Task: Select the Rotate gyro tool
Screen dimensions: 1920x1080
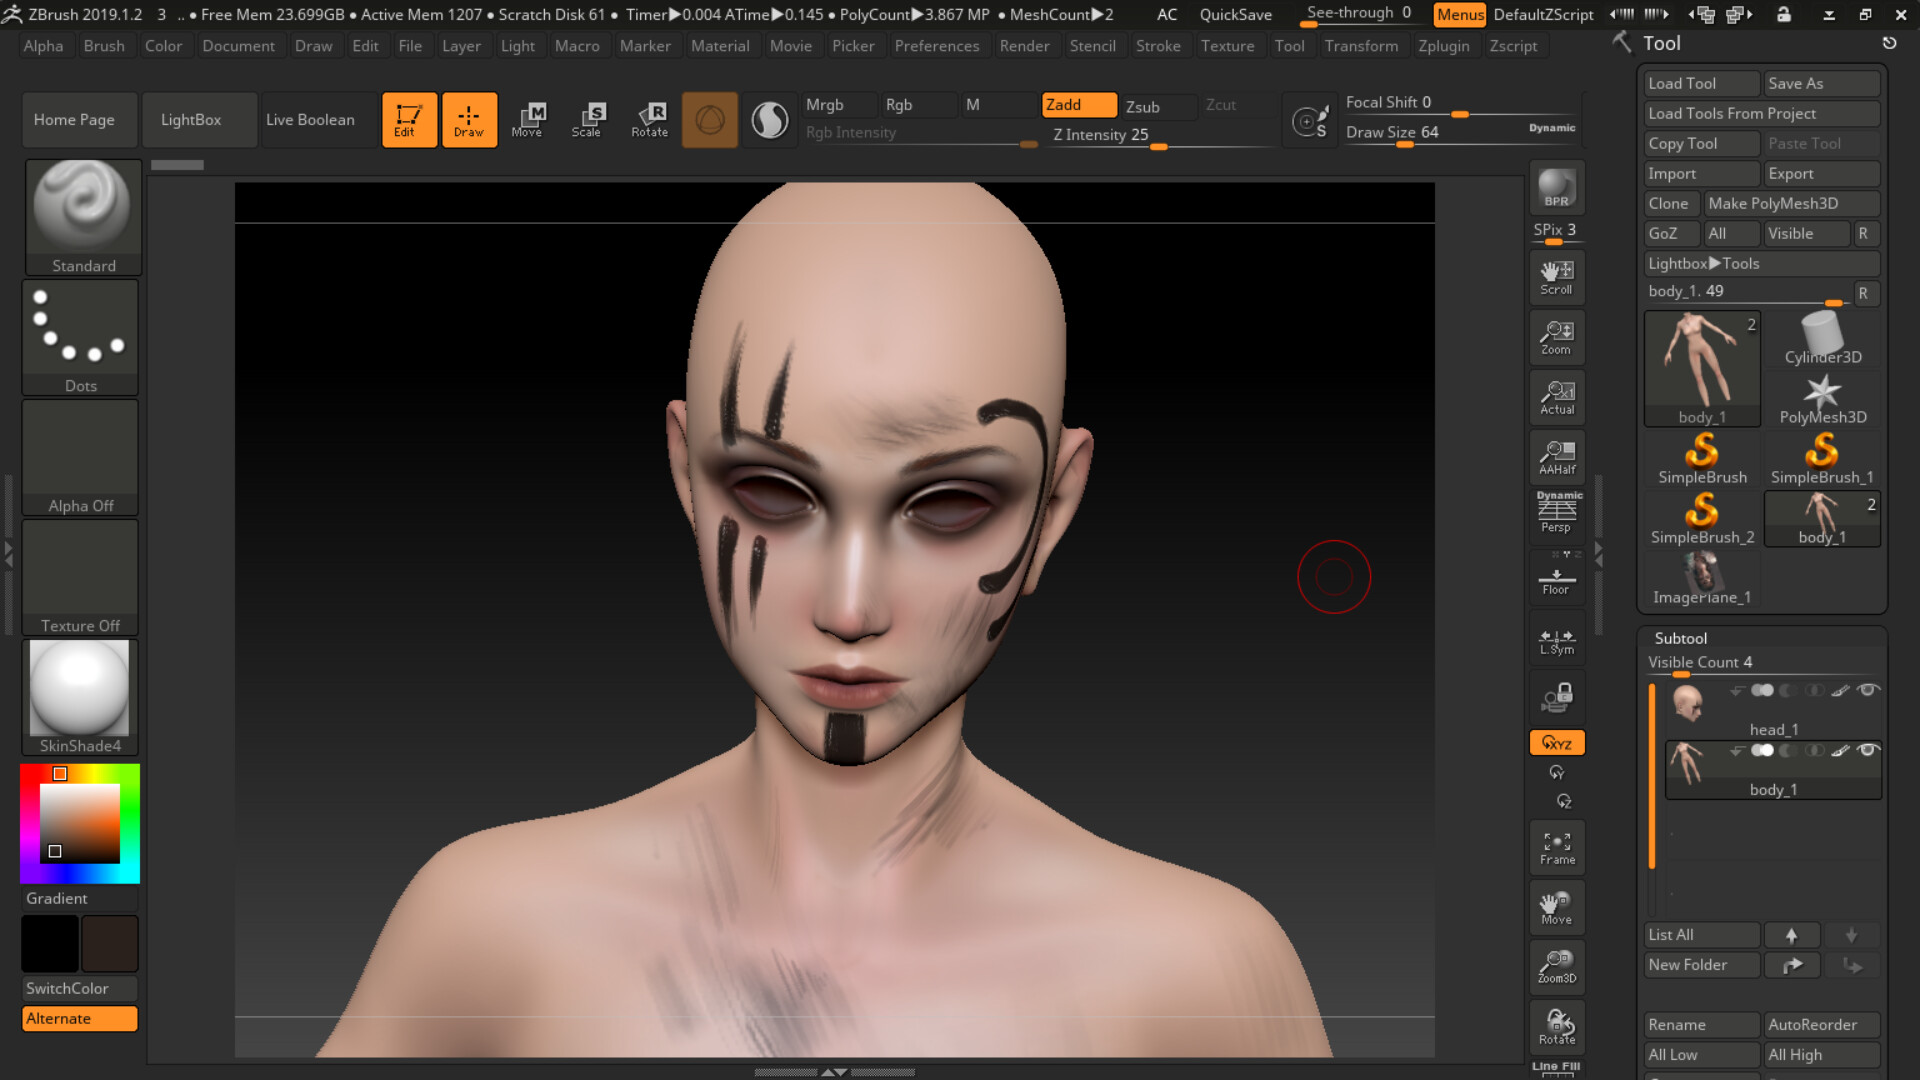Action: click(x=1556, y=1025)
